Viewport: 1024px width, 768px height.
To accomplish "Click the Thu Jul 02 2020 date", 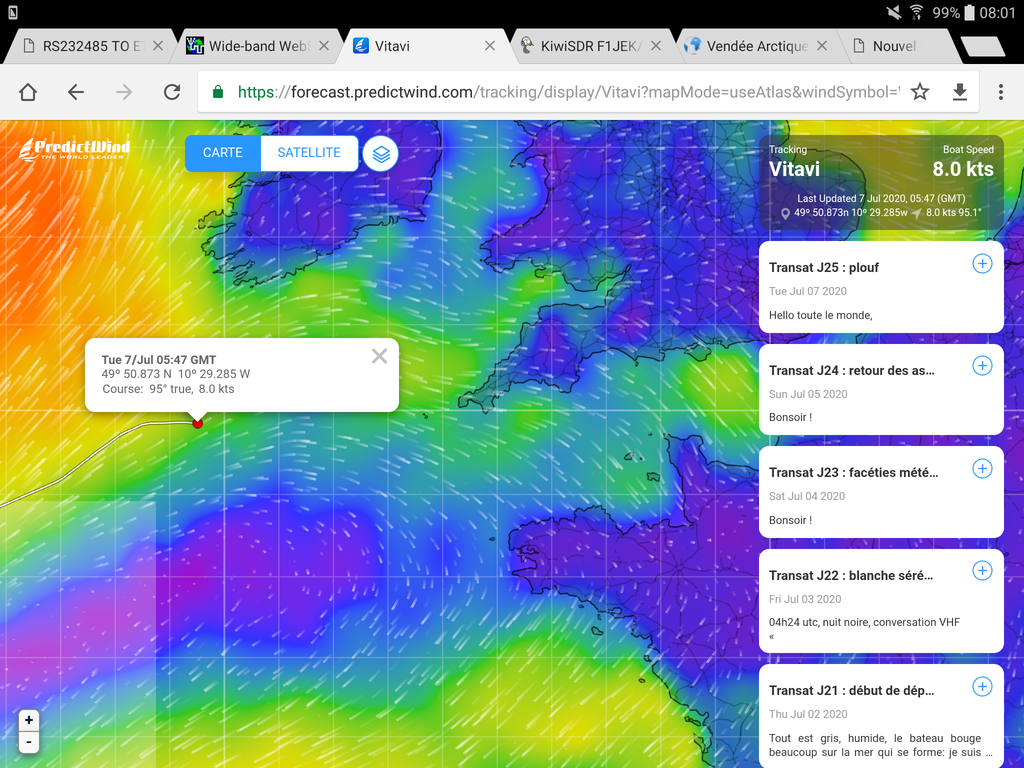I will 808,714.
